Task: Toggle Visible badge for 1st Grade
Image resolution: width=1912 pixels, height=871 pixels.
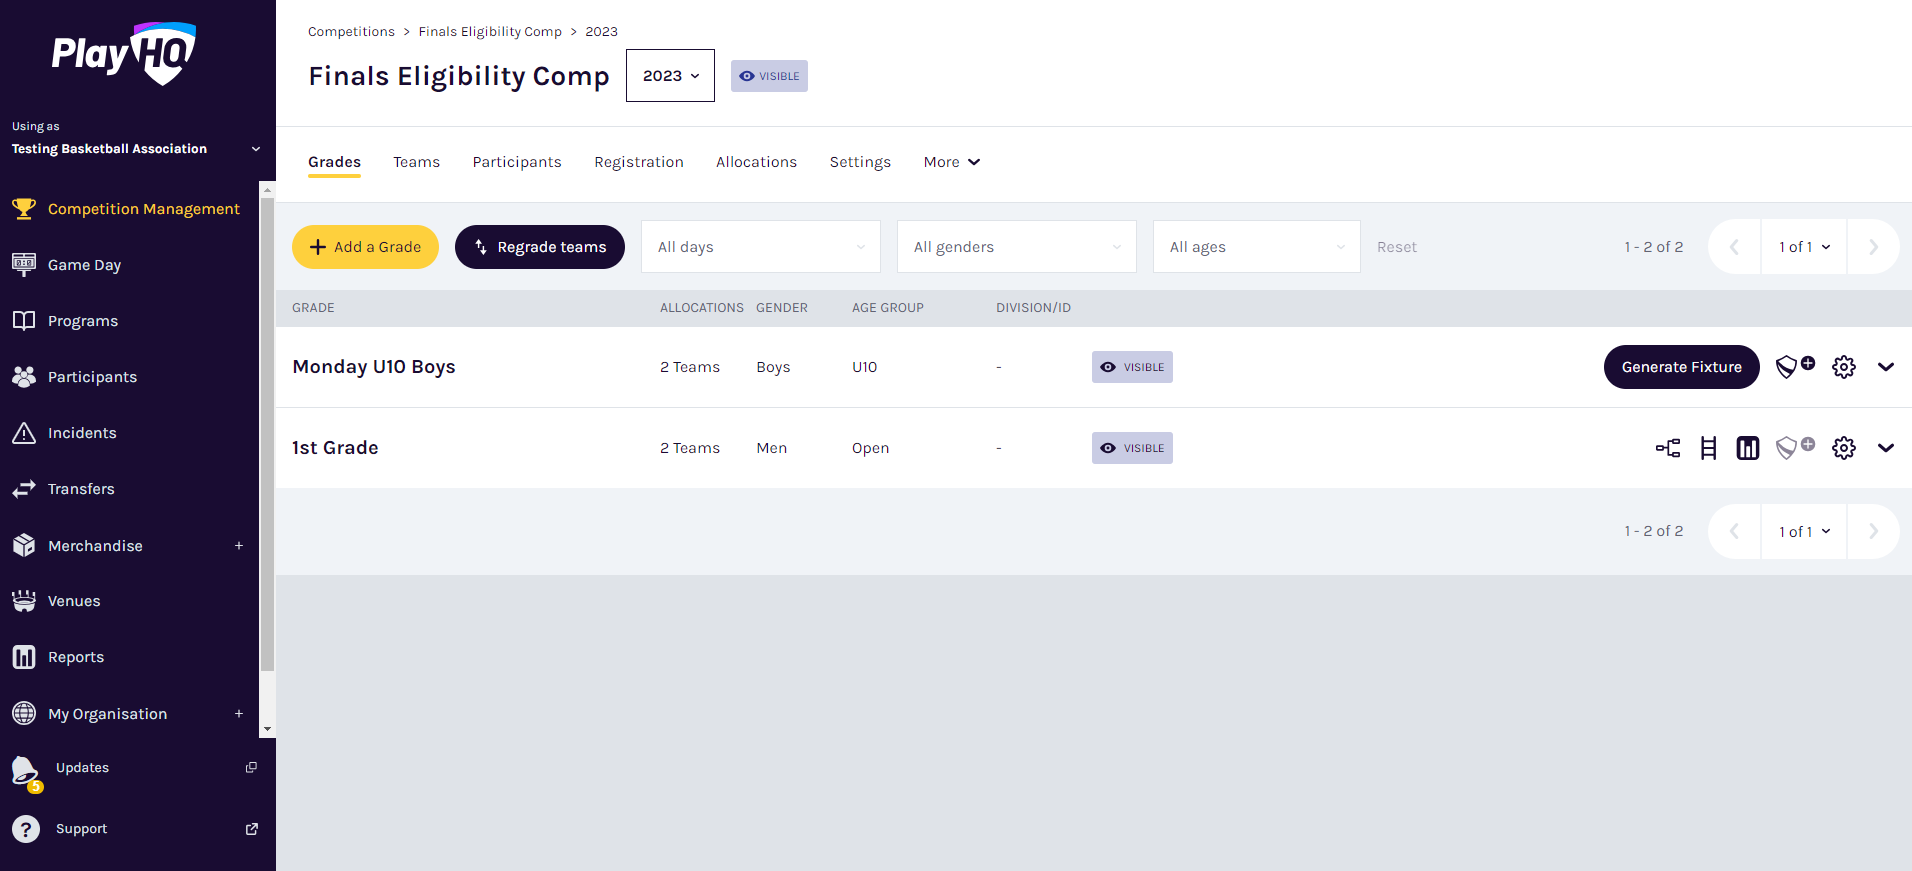Action: coord(1132,448)
